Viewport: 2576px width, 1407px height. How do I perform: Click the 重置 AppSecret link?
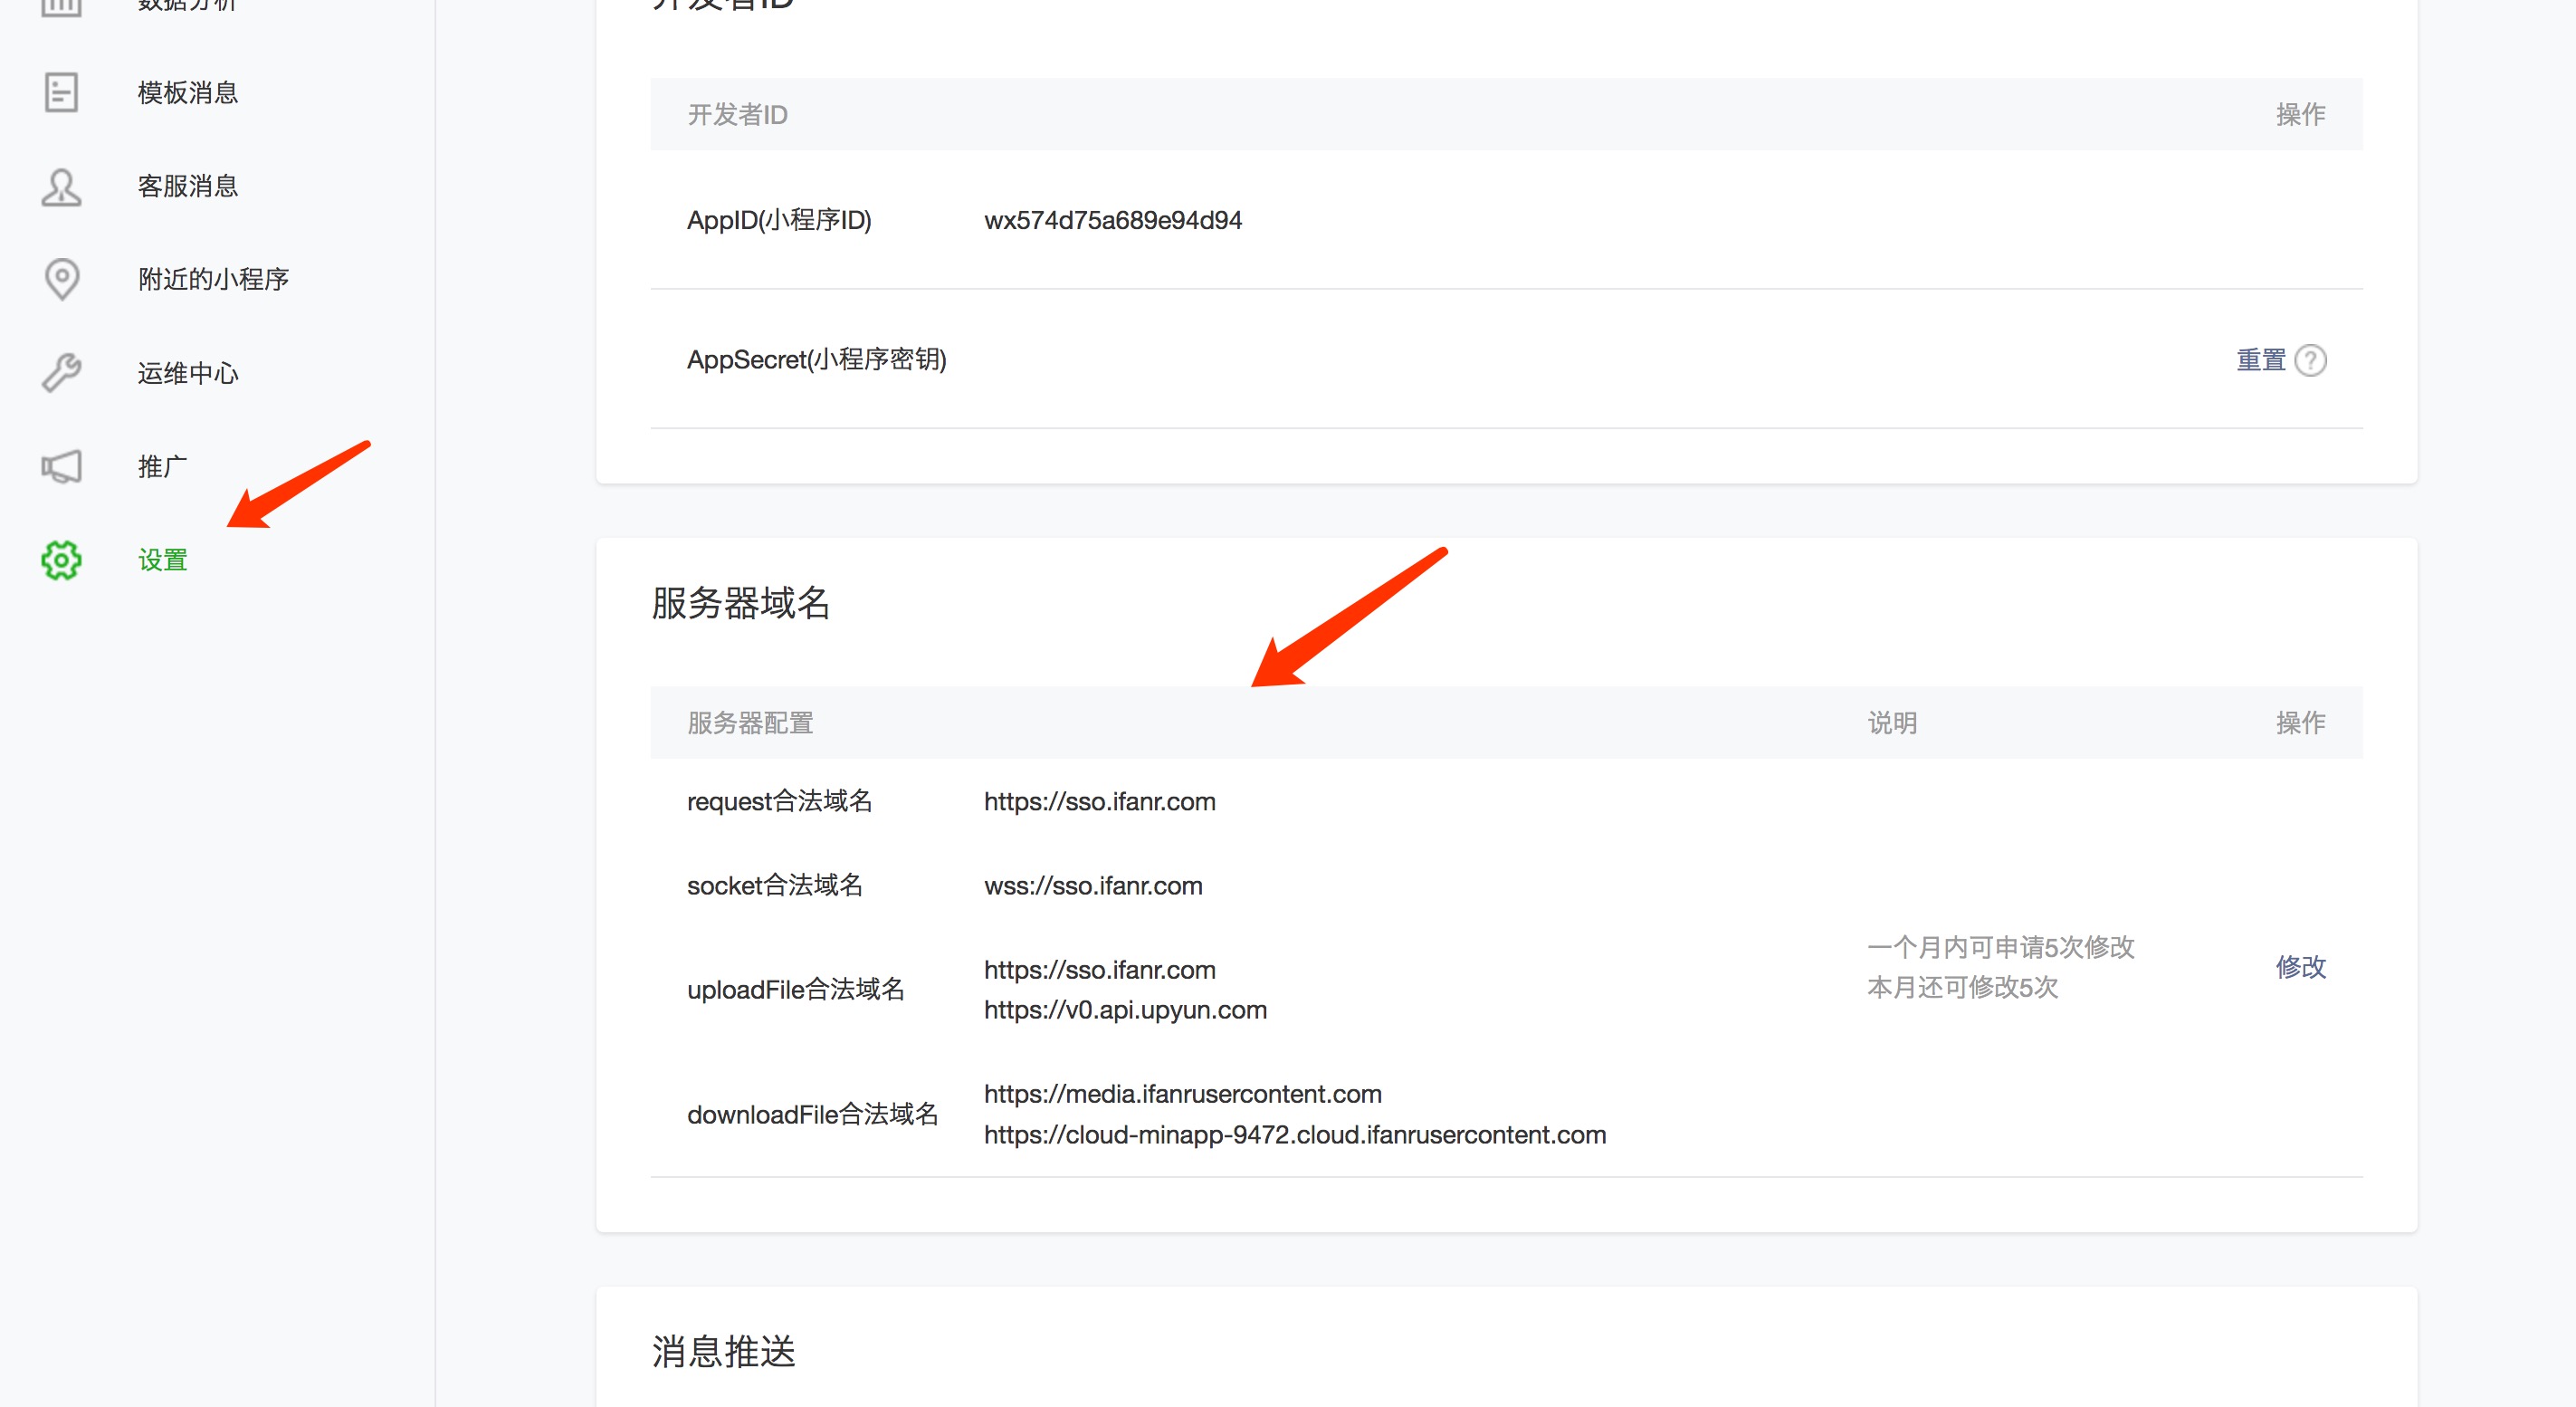pyautogui.click(x=2260, y=360)
